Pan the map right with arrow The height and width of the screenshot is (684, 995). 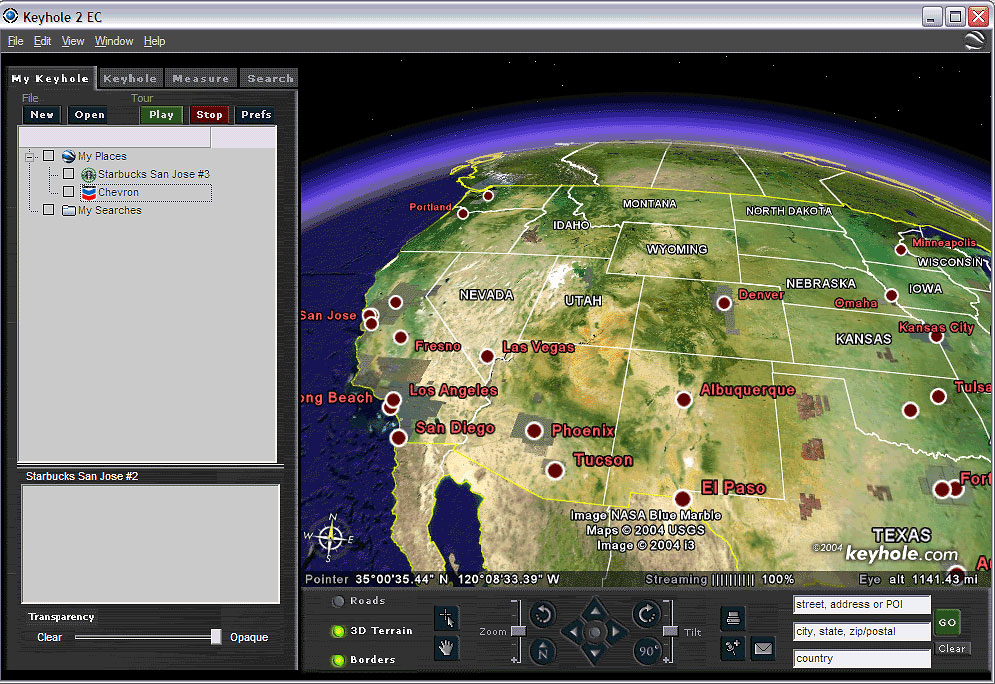coord(616,631)
